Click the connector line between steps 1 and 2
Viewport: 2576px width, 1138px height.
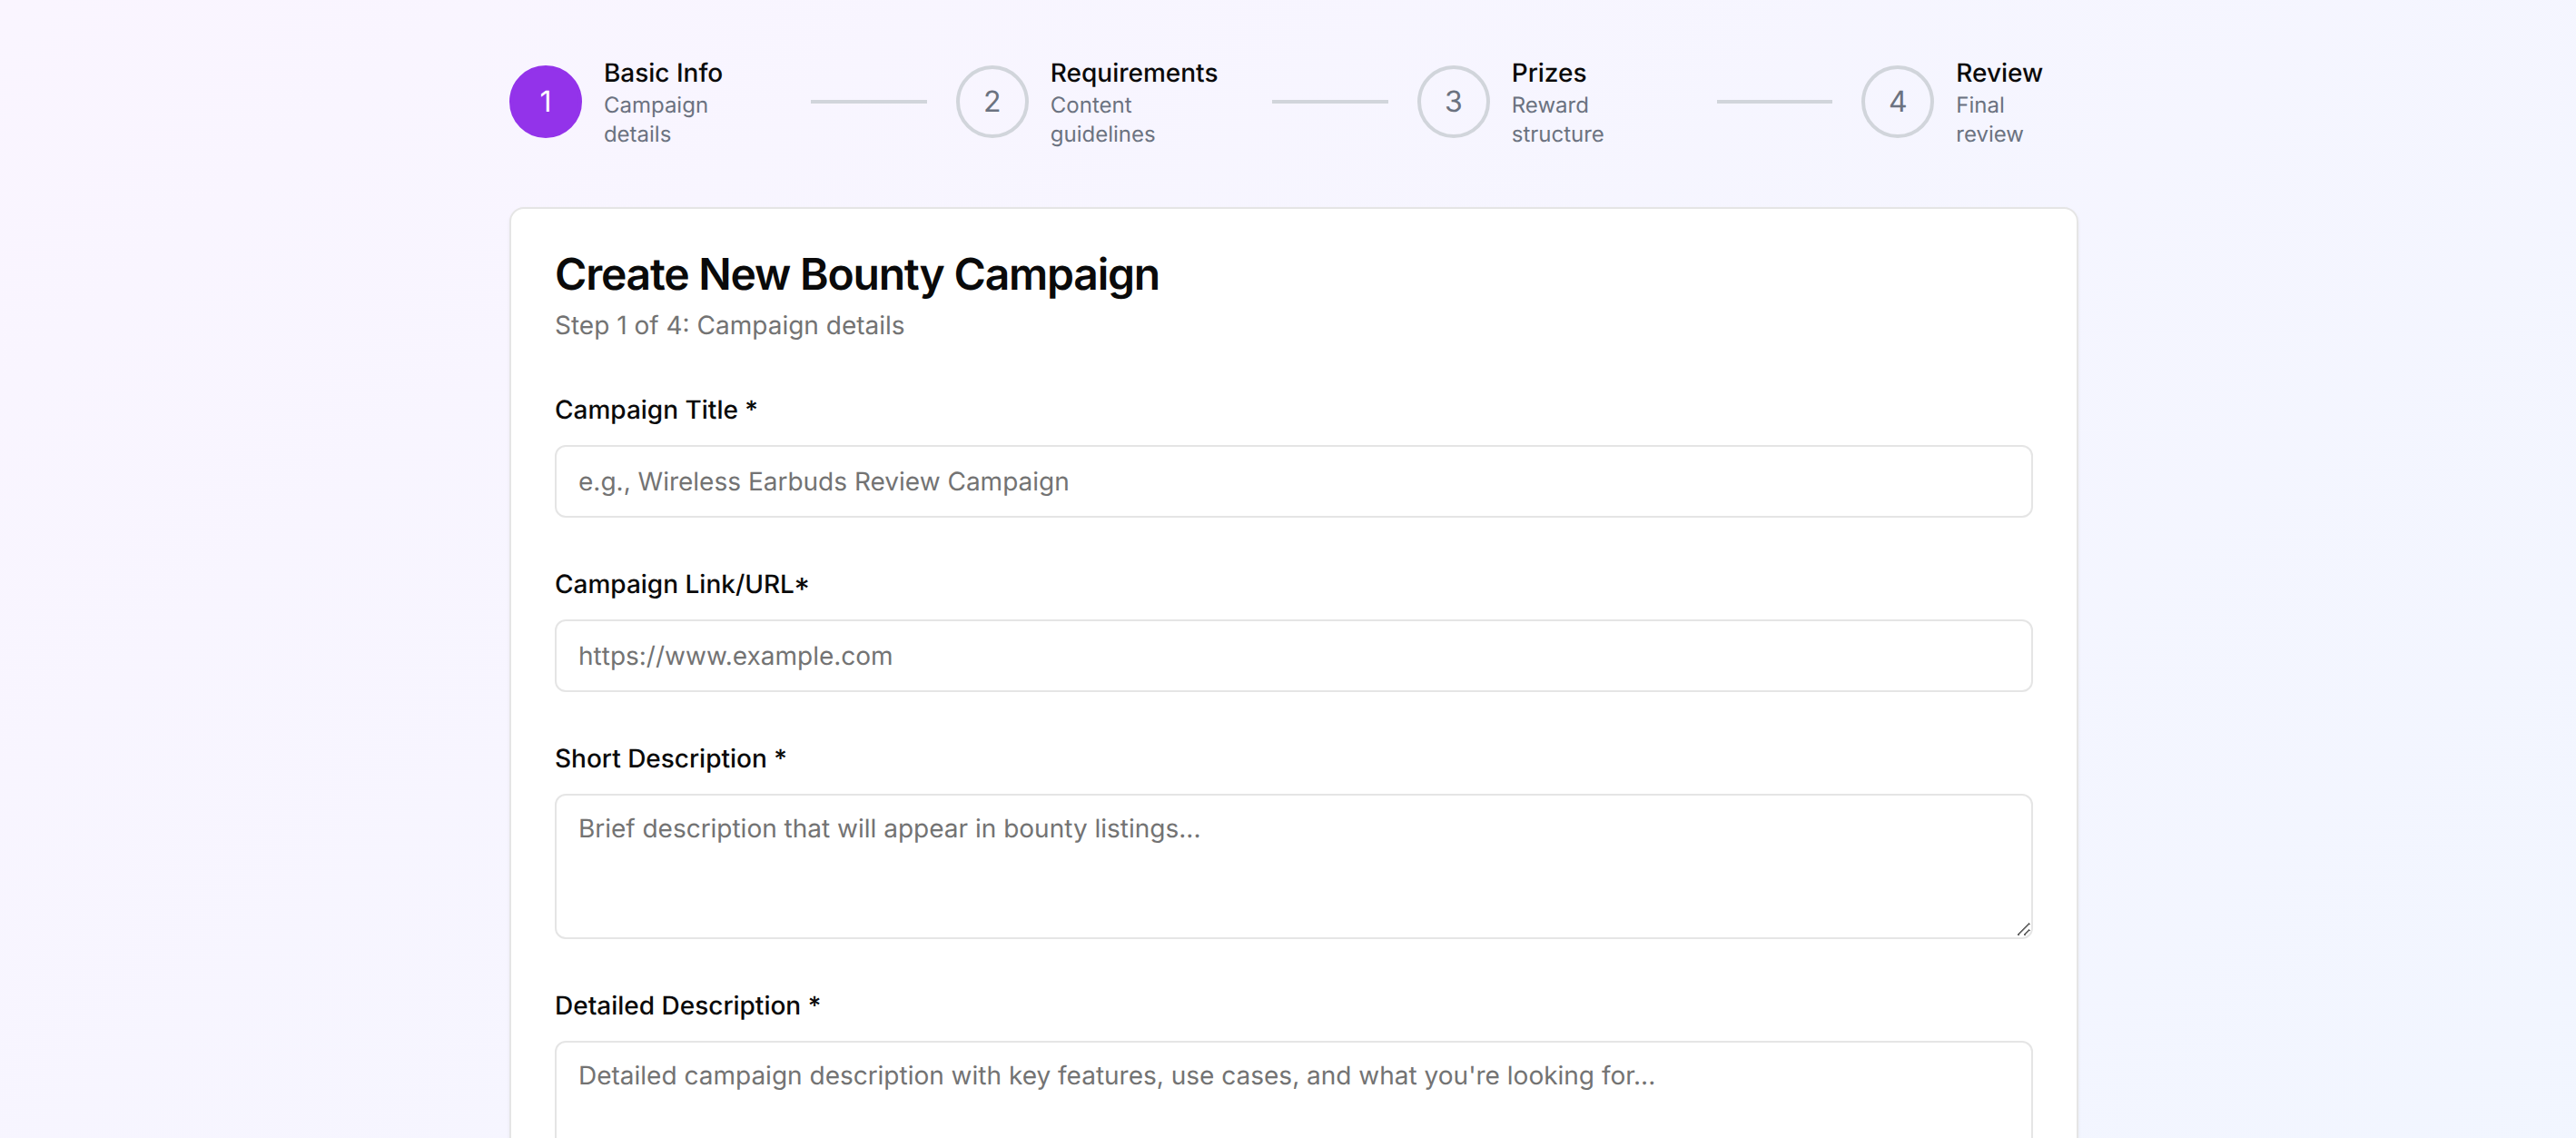(868, 101)
